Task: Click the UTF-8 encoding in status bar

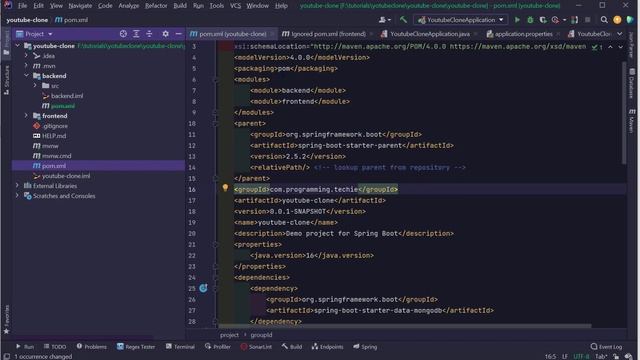Action: pos(581,356)
